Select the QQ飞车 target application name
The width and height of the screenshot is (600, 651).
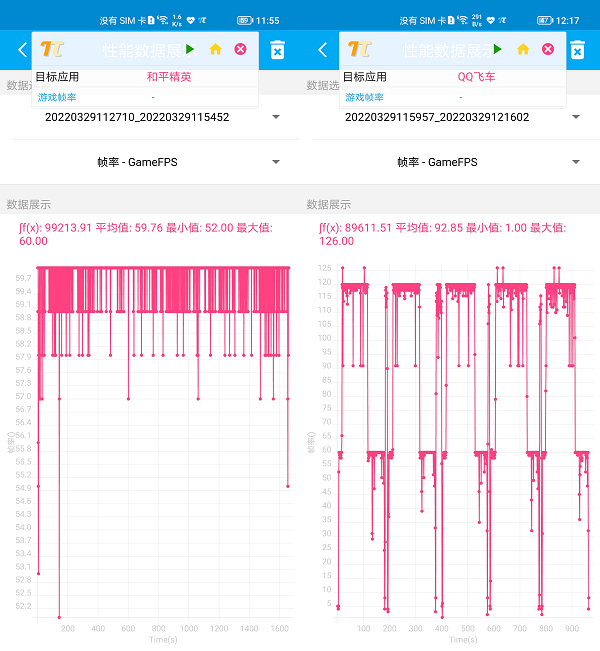point(476,76)
